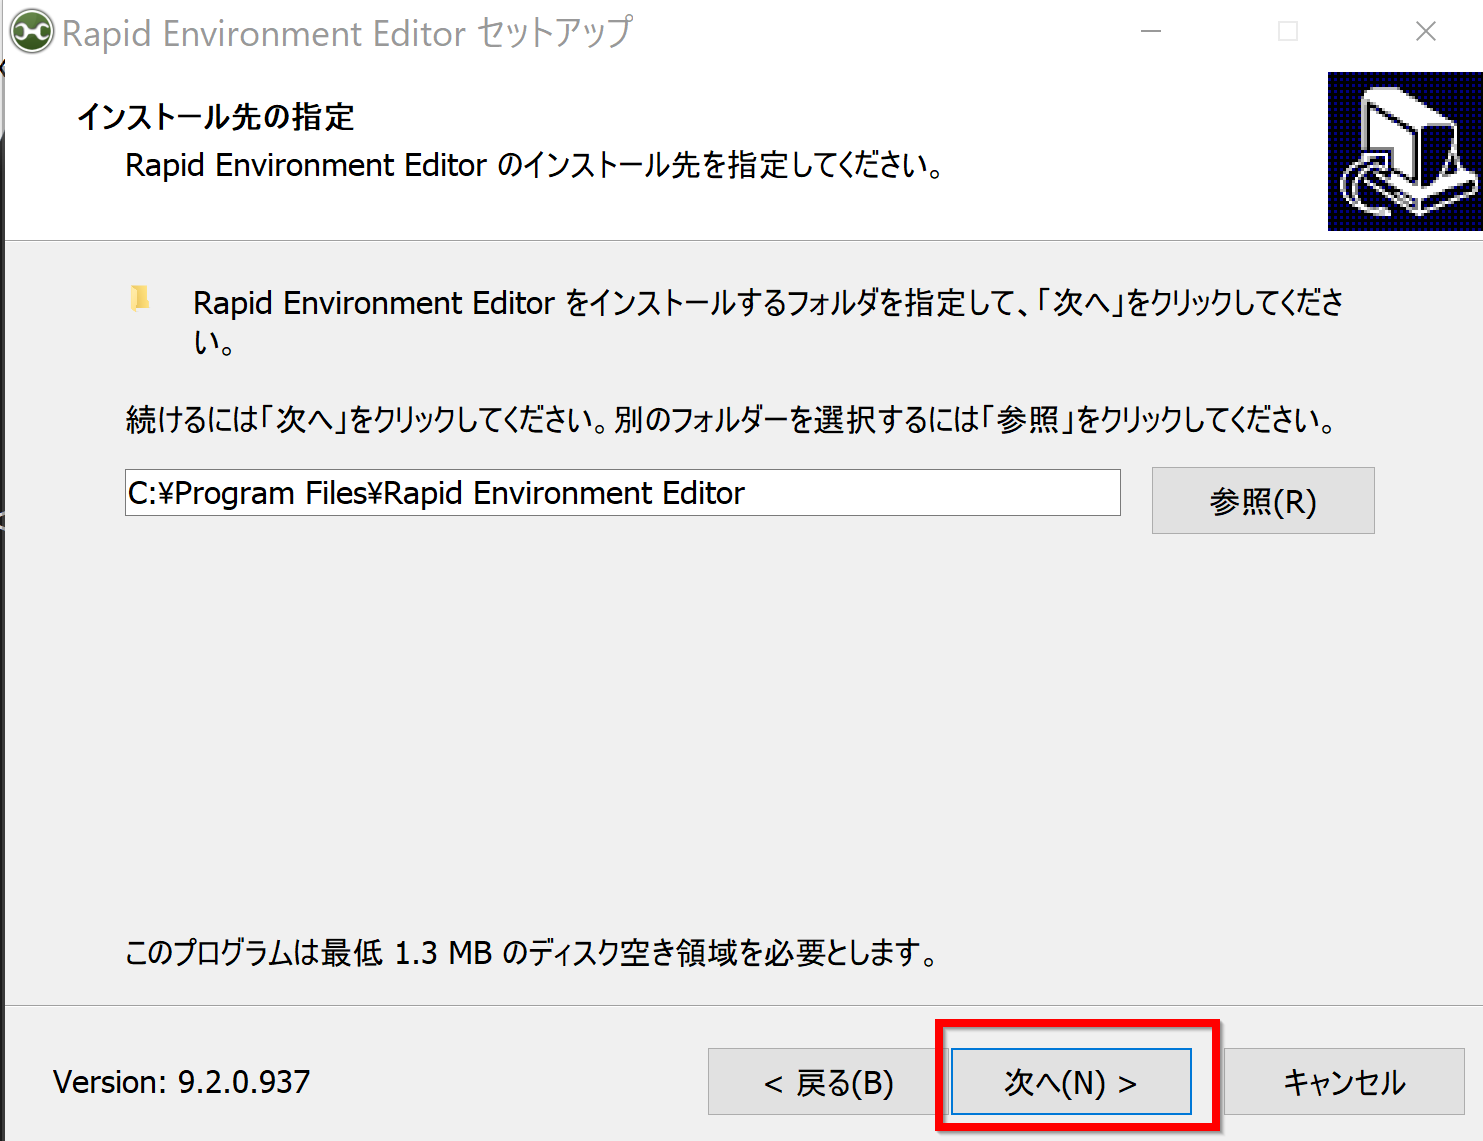Click the instruction text beside the folder icon
The image size is (1483, 1141).
[767, 303]
